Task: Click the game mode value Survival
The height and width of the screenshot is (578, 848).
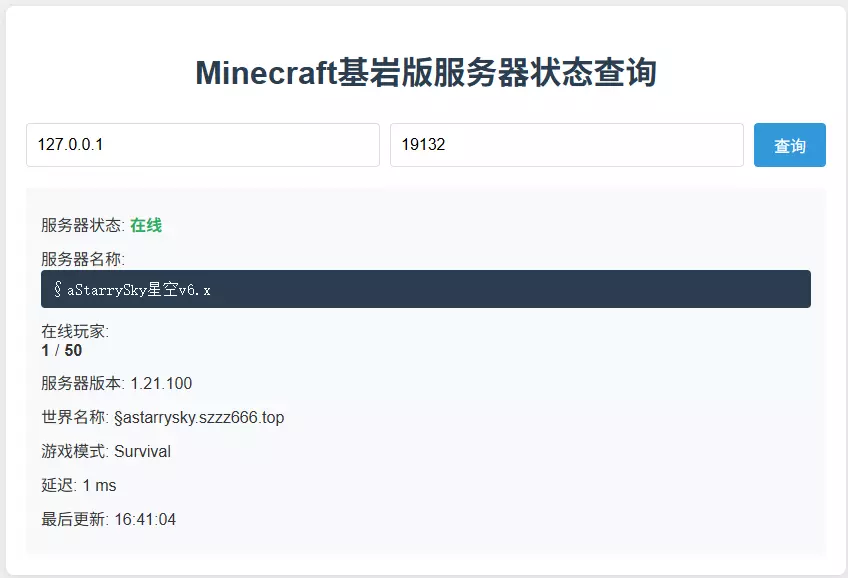Action: [x=142, y=451]
